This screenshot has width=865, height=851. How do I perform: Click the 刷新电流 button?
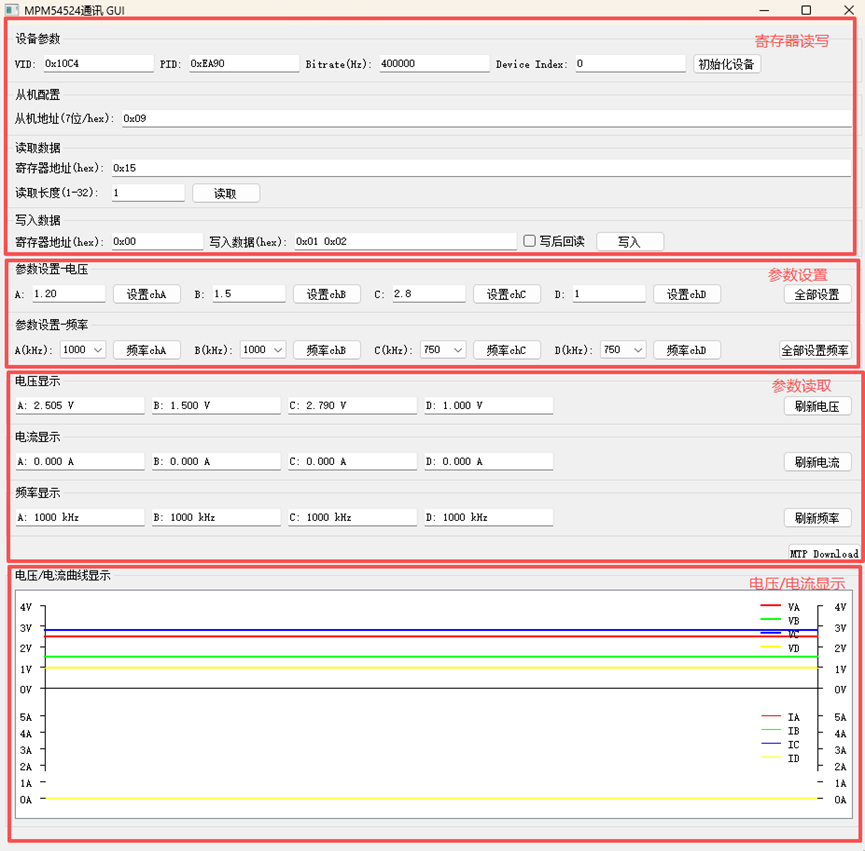(817, 462)
